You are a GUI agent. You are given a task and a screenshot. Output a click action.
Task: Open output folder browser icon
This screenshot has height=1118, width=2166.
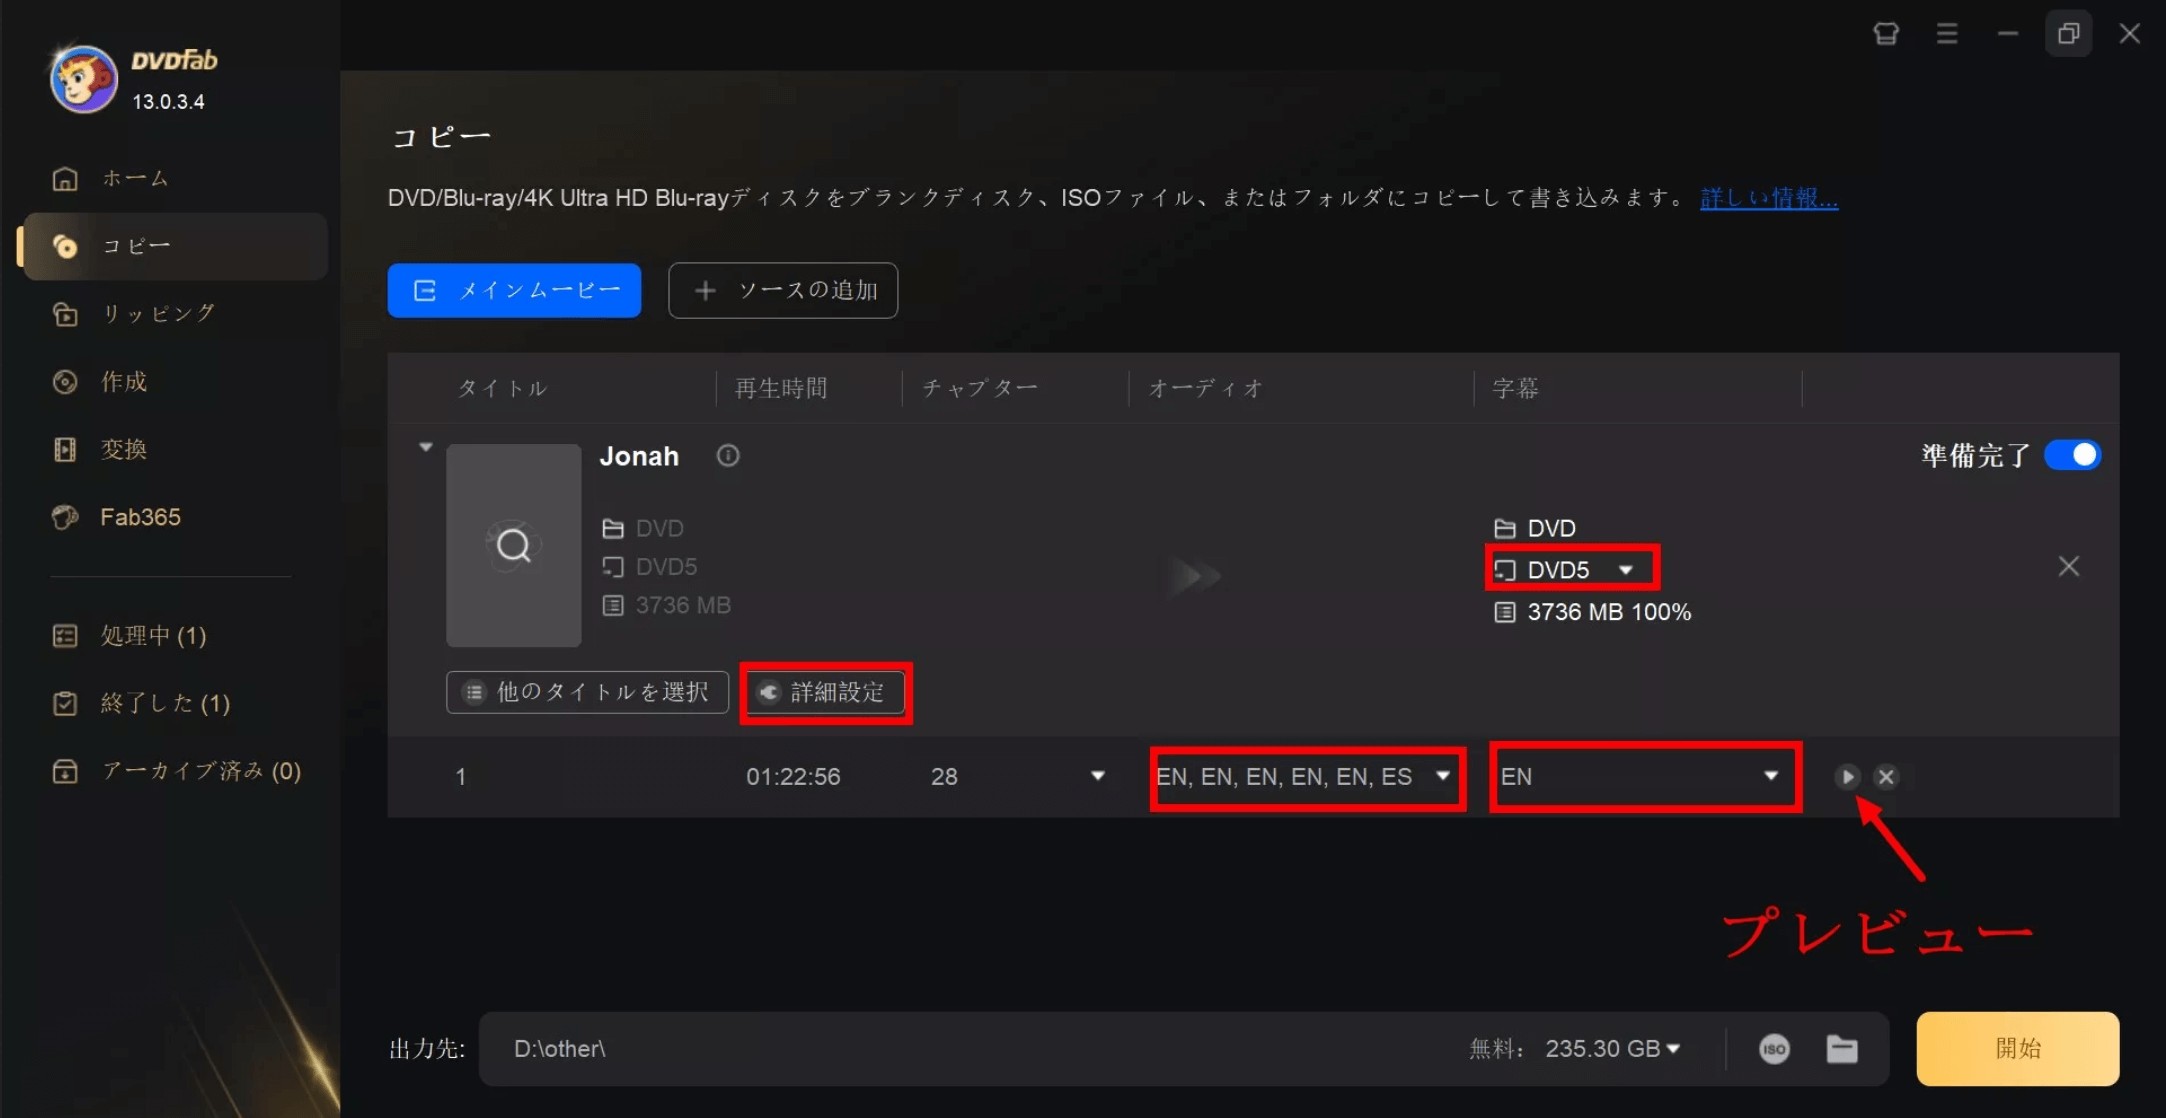click(x=1841, y=1049)
